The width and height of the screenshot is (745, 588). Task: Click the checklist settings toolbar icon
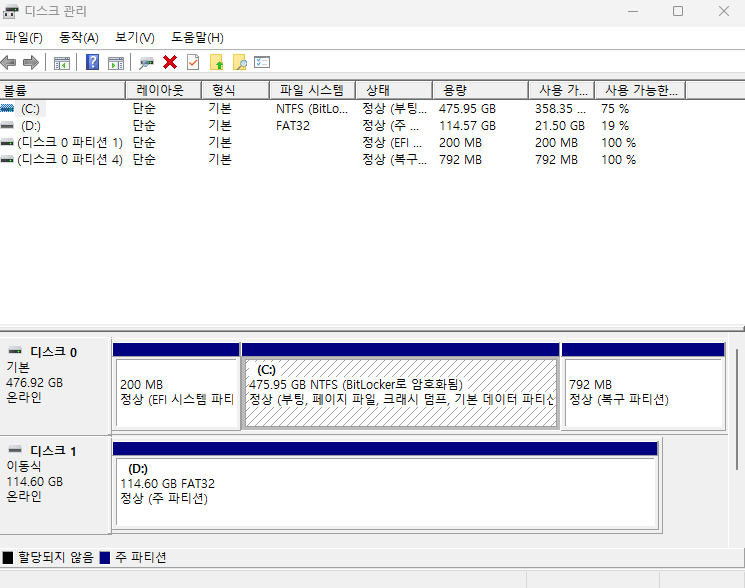tap(262, 62)
